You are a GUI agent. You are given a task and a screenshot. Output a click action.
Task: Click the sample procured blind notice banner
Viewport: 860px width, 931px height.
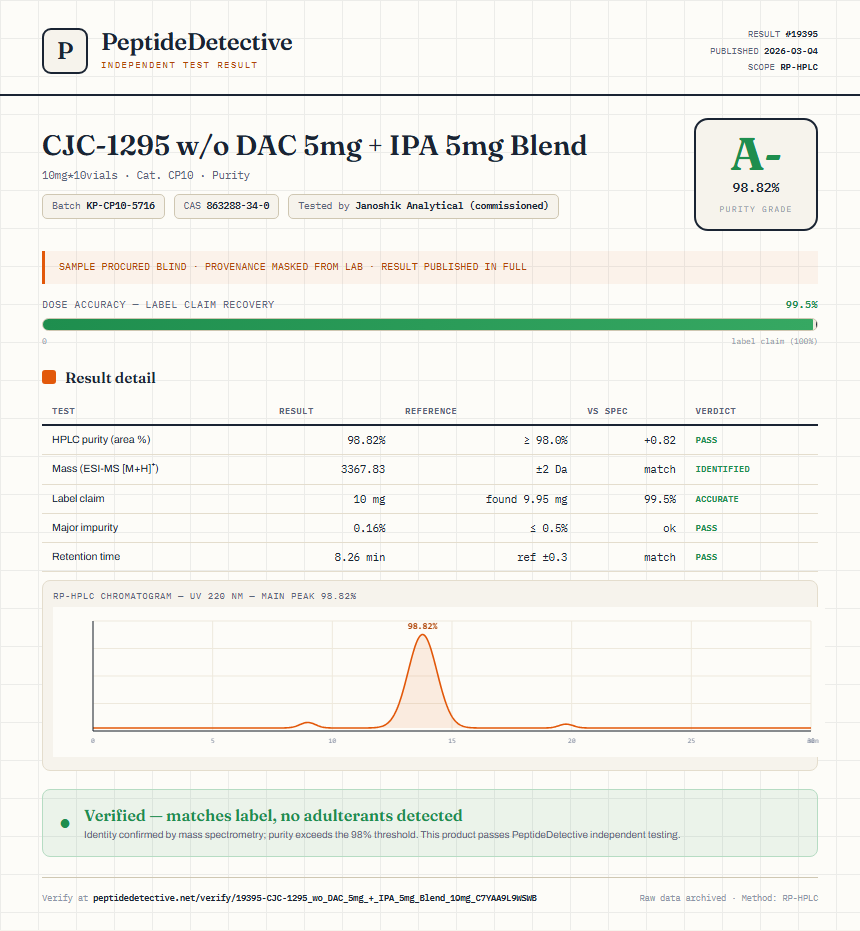pos(429,267)
